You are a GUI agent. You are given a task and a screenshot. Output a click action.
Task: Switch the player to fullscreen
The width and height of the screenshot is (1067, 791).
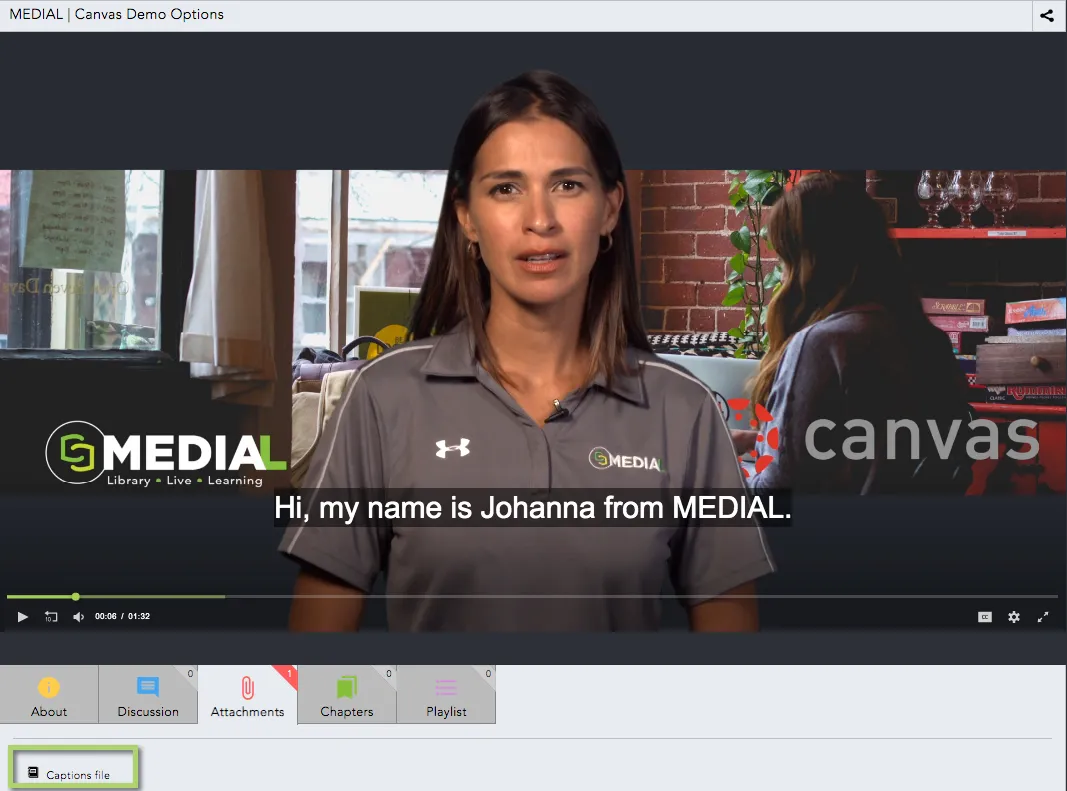pyautogui.click(x=1043, y=617)
